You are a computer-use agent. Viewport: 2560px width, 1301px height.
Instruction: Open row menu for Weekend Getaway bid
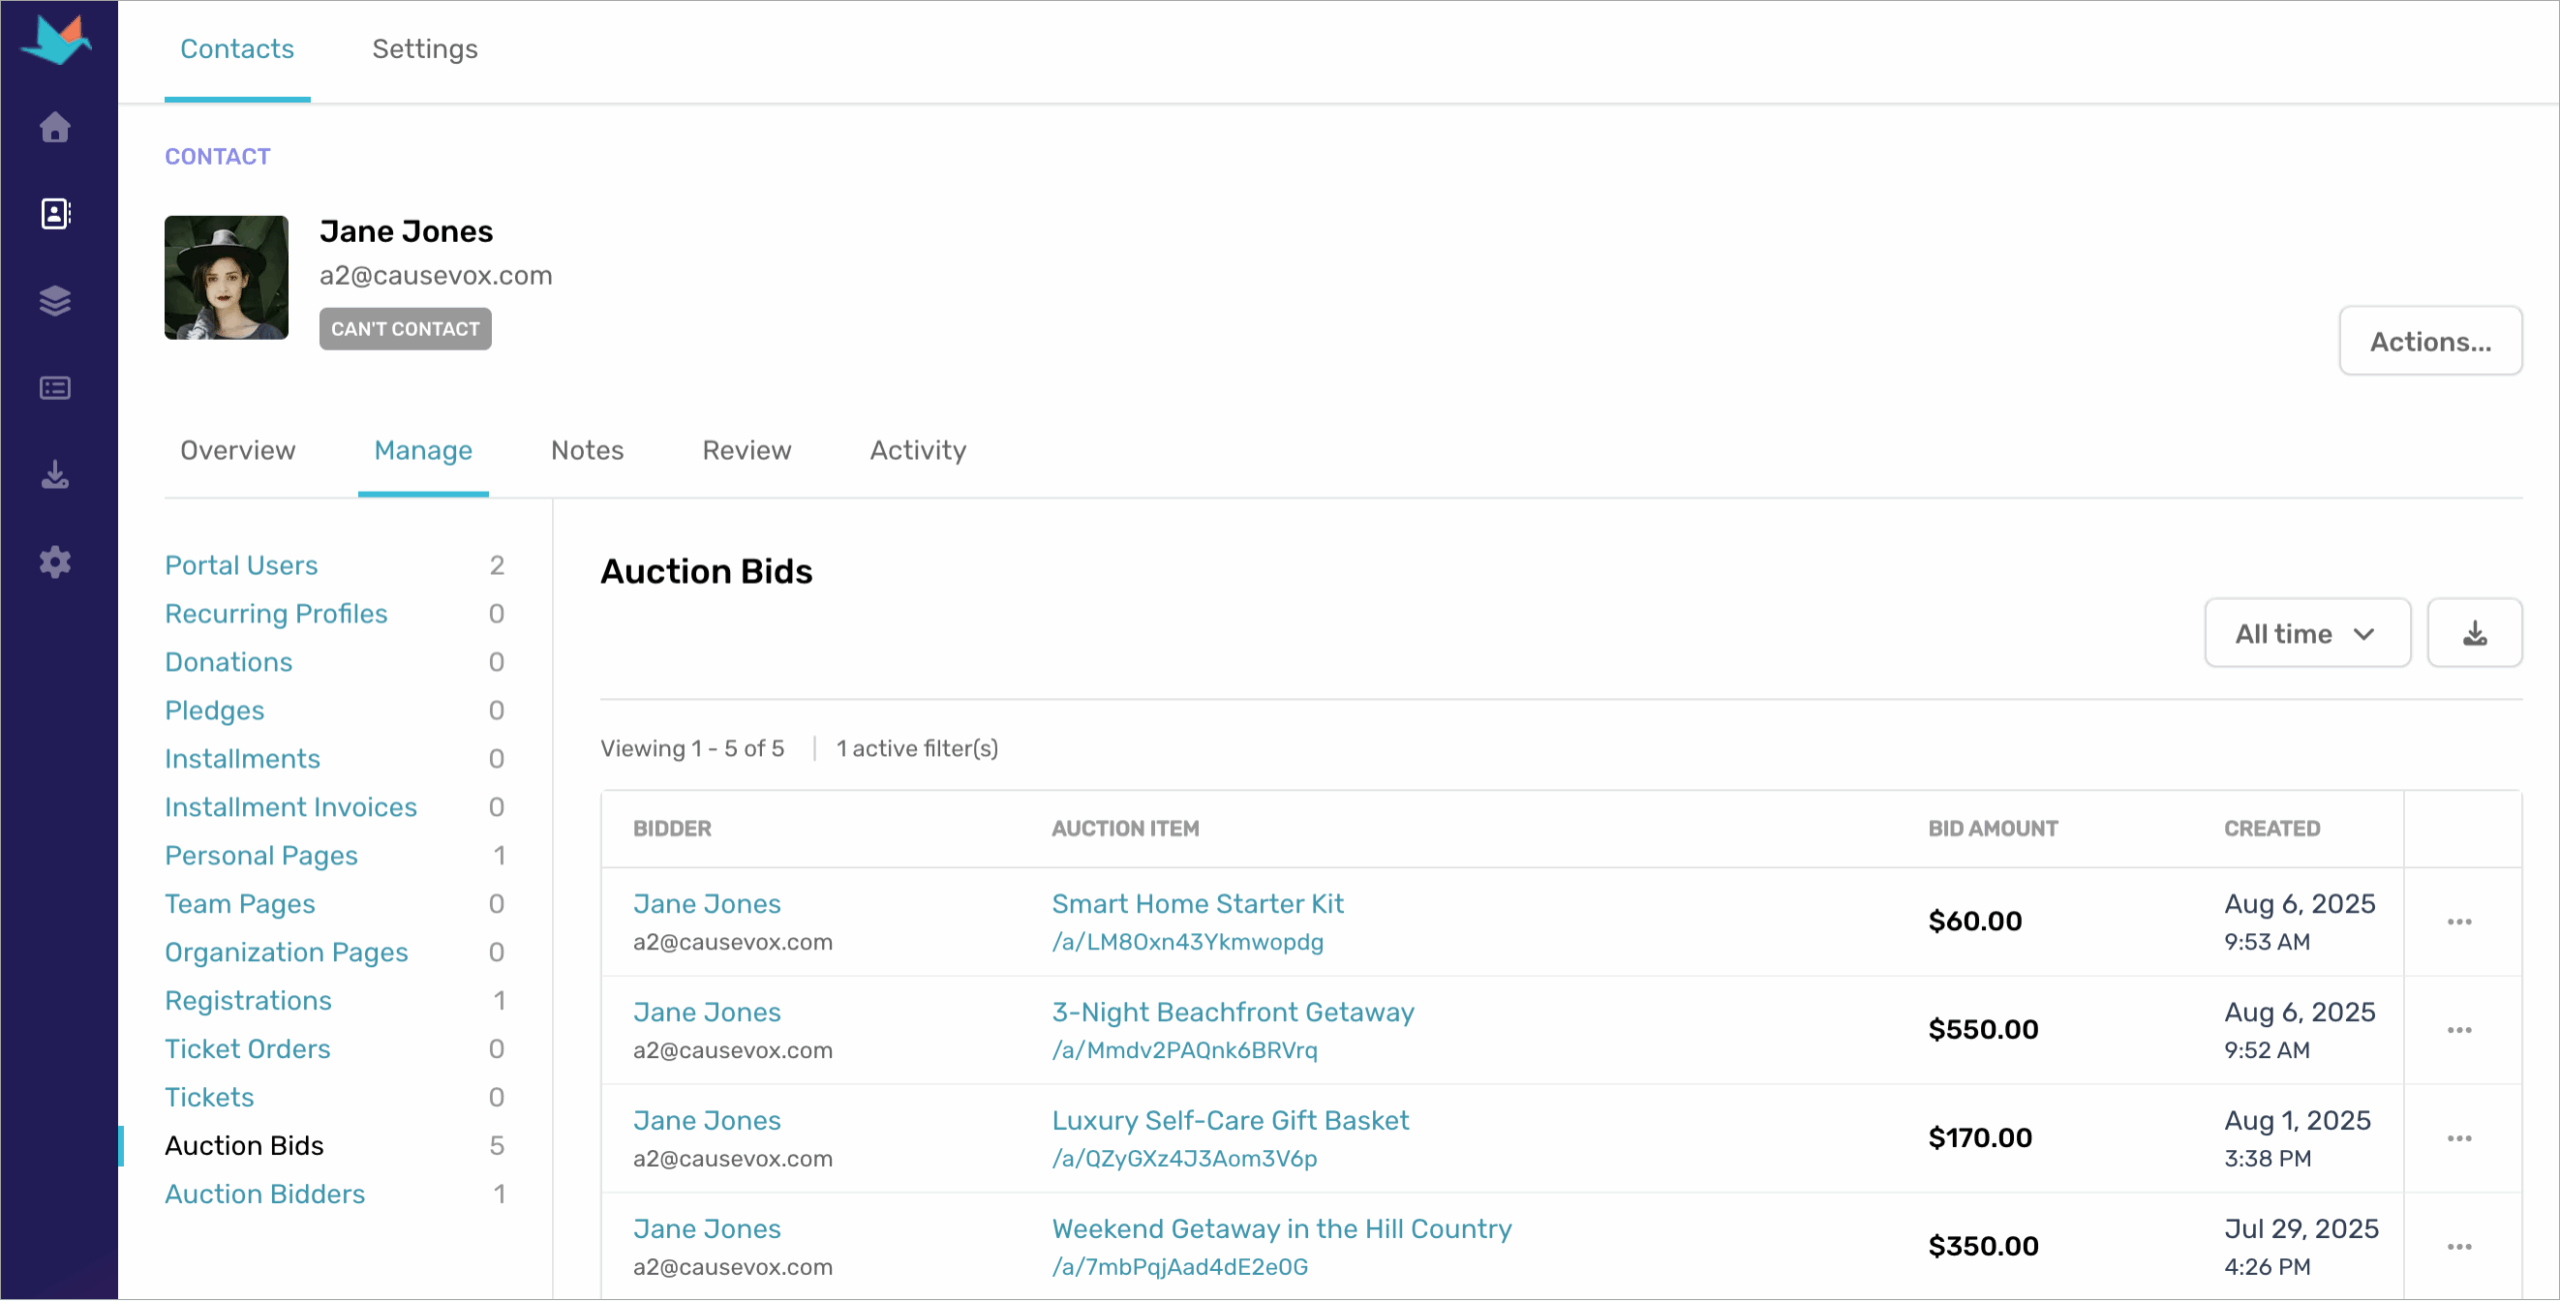(2459, 1247)
